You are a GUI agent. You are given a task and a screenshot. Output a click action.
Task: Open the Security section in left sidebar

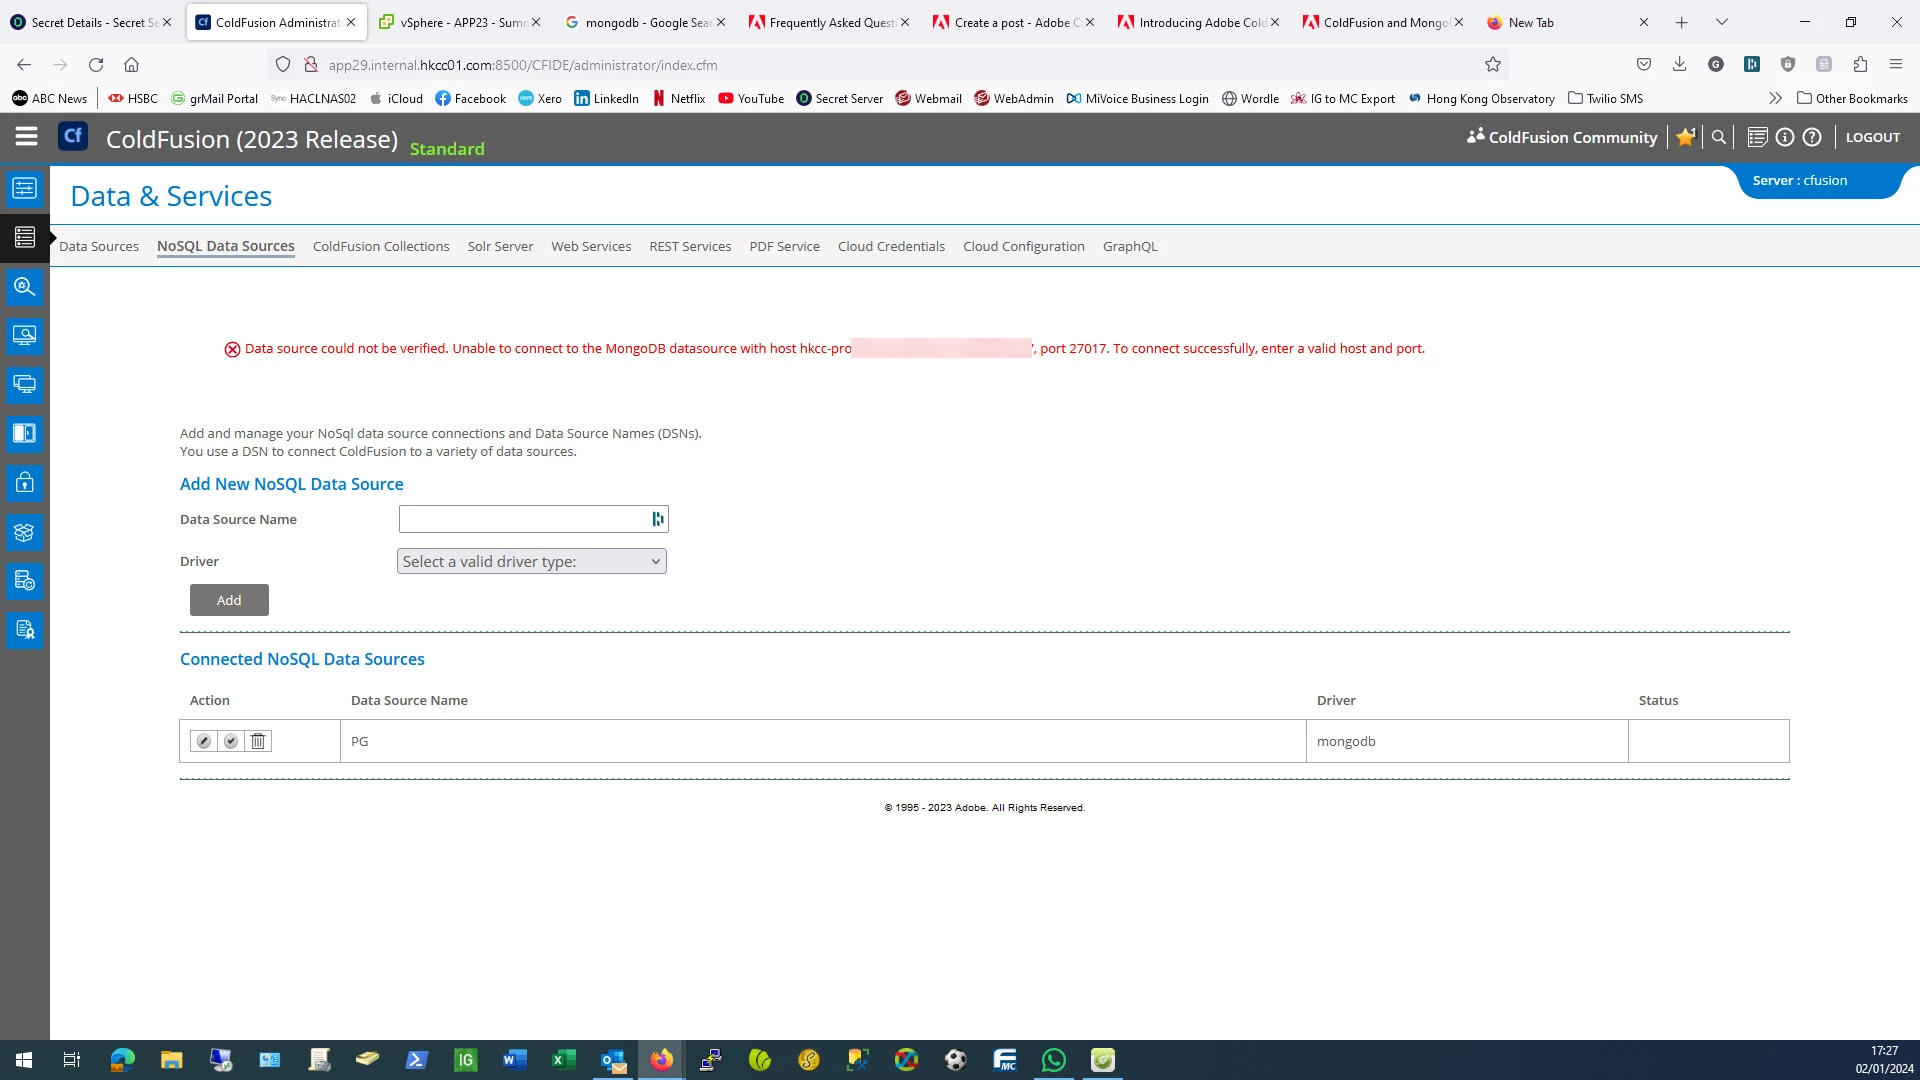24,483
